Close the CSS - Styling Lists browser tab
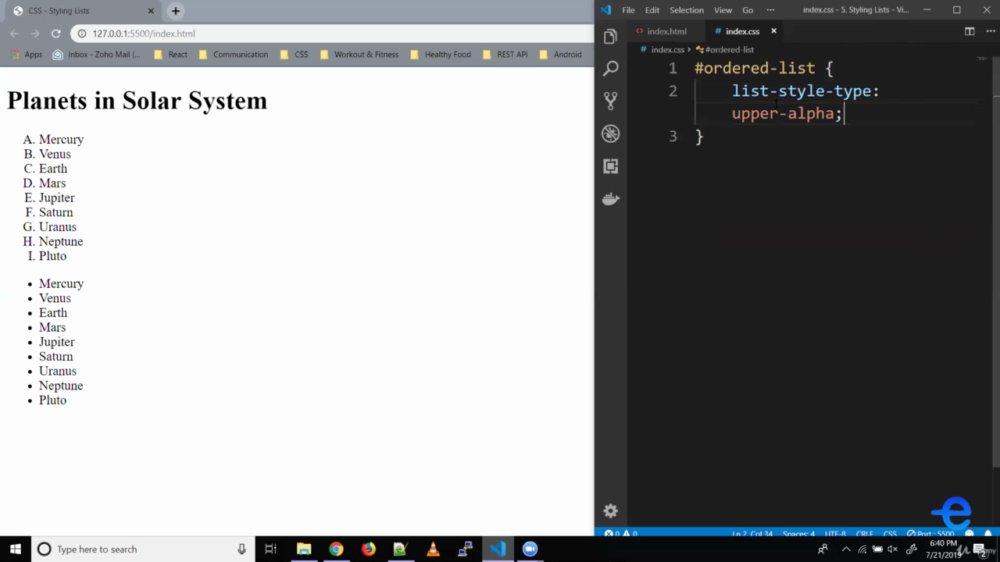Viewport: 1000px width, 562px height. tap(151, 11)
